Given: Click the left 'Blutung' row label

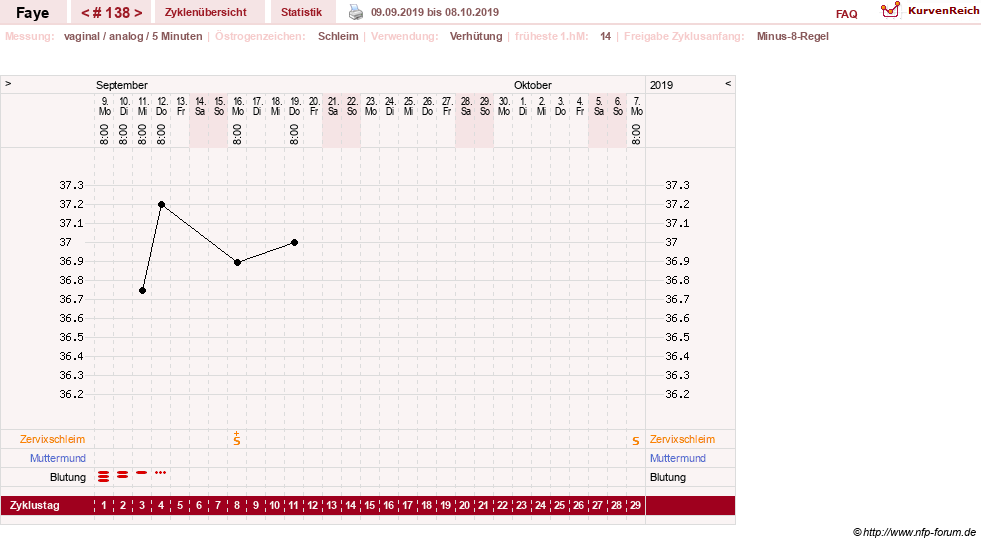Looking at the screenshot, I should pyautogui.click(x=68, y=477).
